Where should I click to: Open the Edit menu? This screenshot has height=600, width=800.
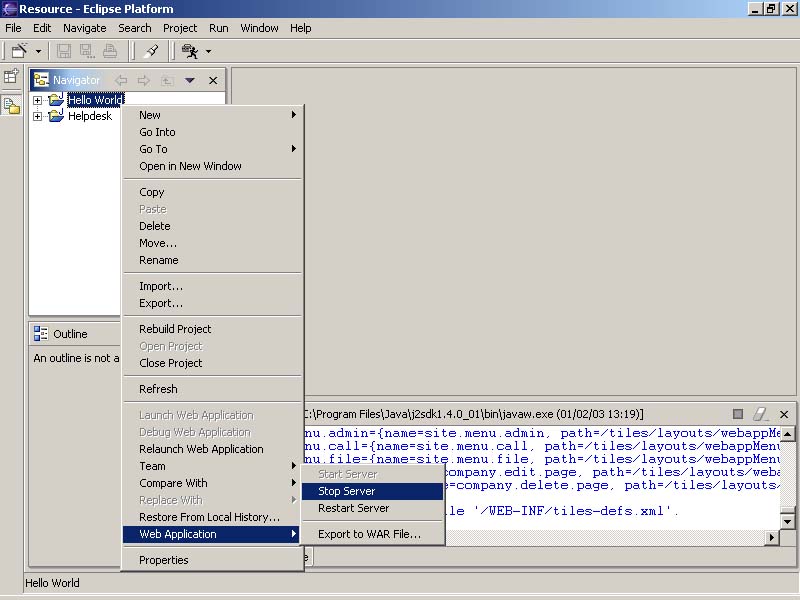42,28
